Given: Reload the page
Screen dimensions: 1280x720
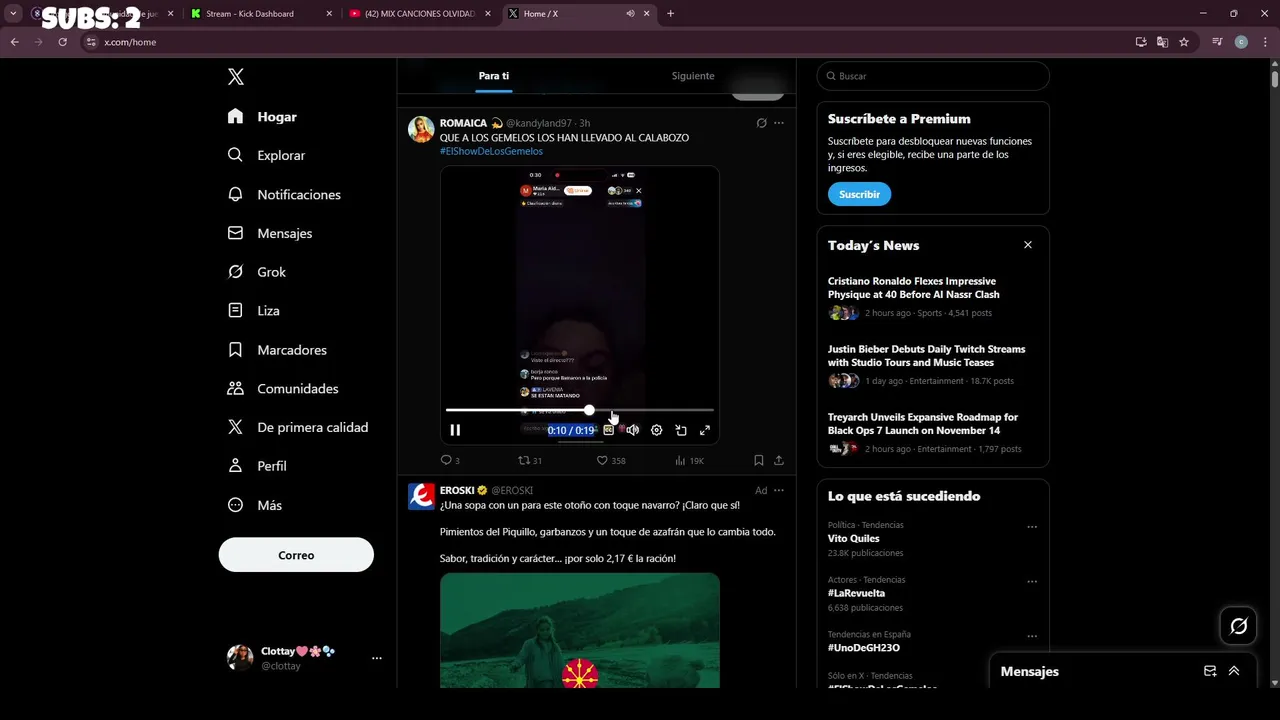Looking at the screenshot, I should coord(62,42).
